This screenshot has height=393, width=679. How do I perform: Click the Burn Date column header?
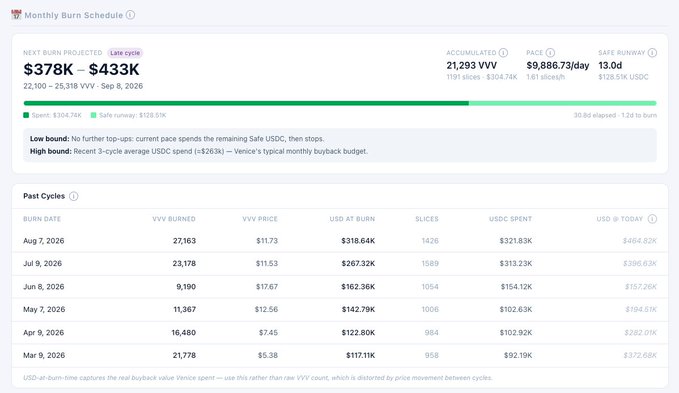coord(42,219)
